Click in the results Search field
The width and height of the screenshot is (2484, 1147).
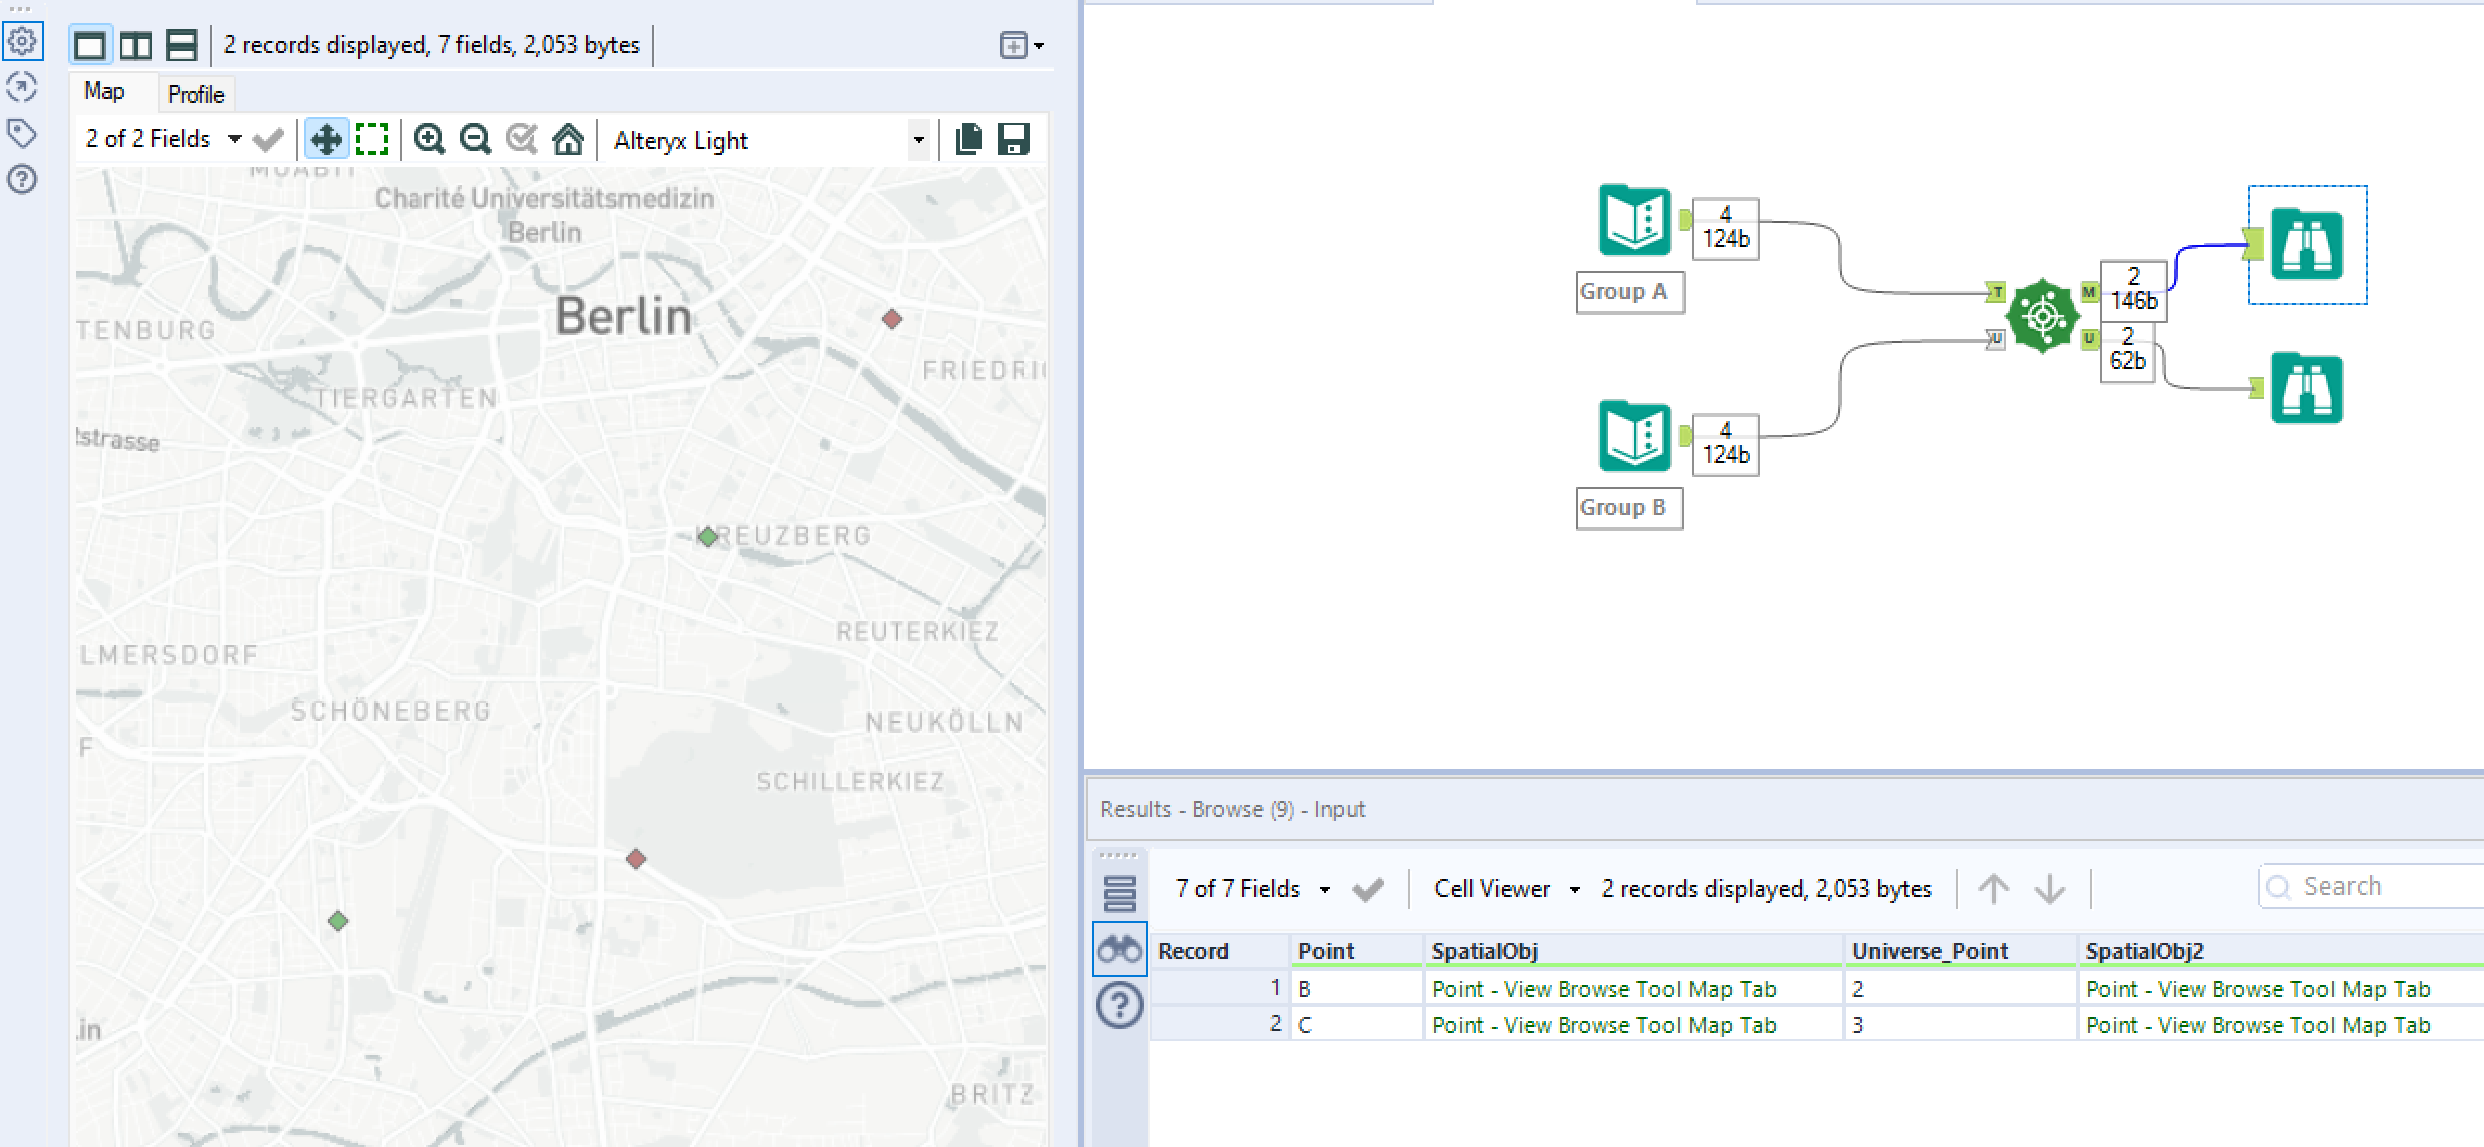click(2380, 887)
